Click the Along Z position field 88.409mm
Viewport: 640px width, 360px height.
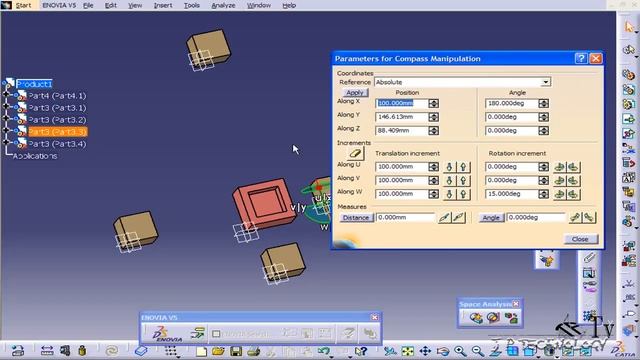point(402,130)
